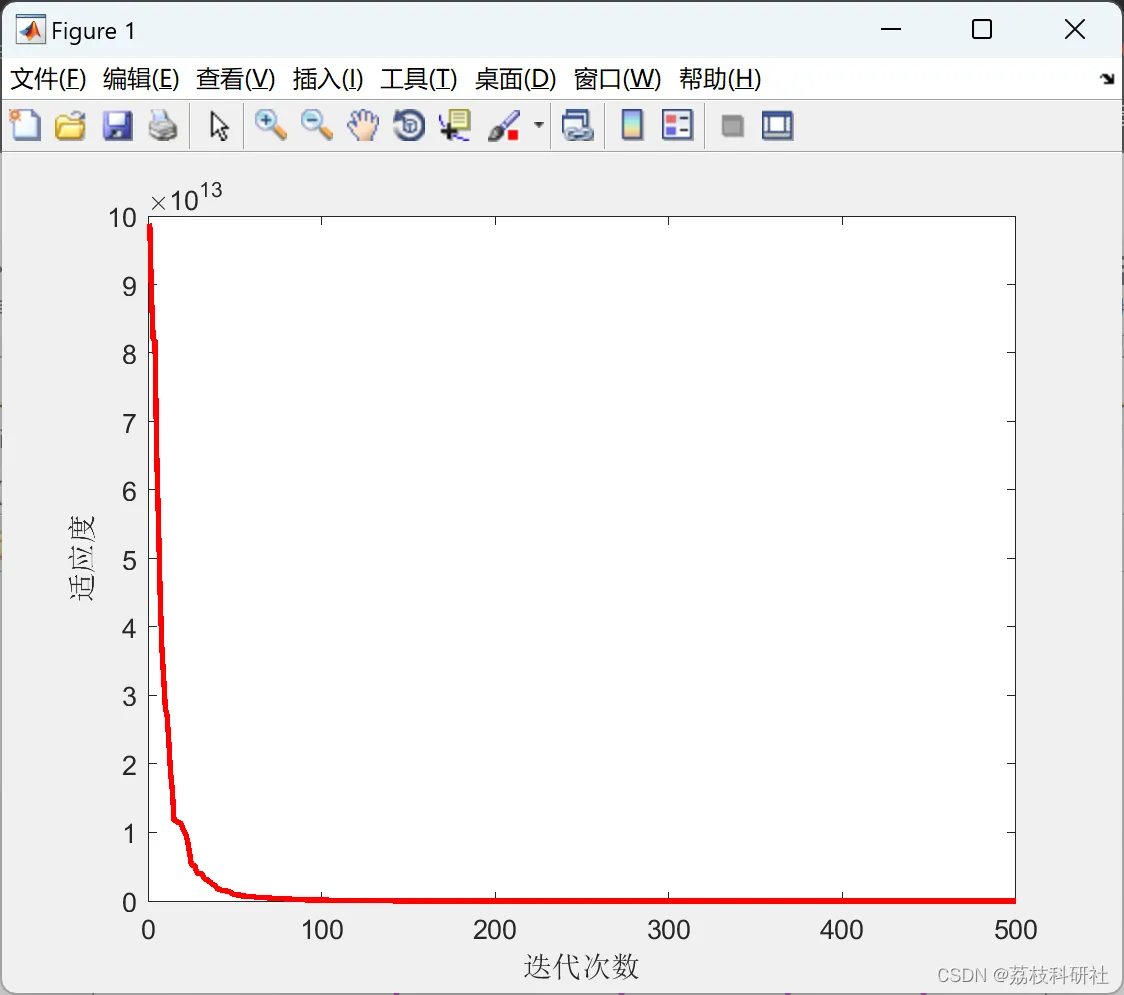Screen dimensions: 1124x995
Task: Open the brush color dropdown arrow
Action: 539,125
